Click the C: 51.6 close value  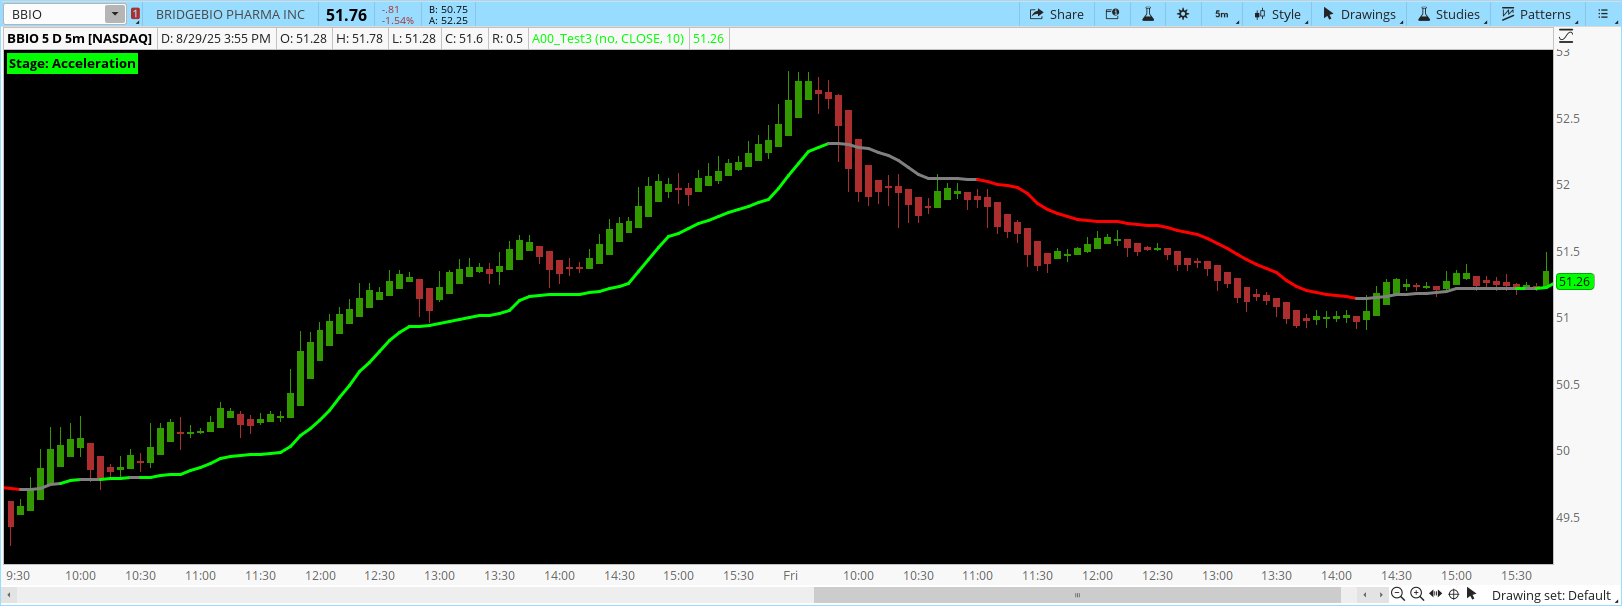464,38
